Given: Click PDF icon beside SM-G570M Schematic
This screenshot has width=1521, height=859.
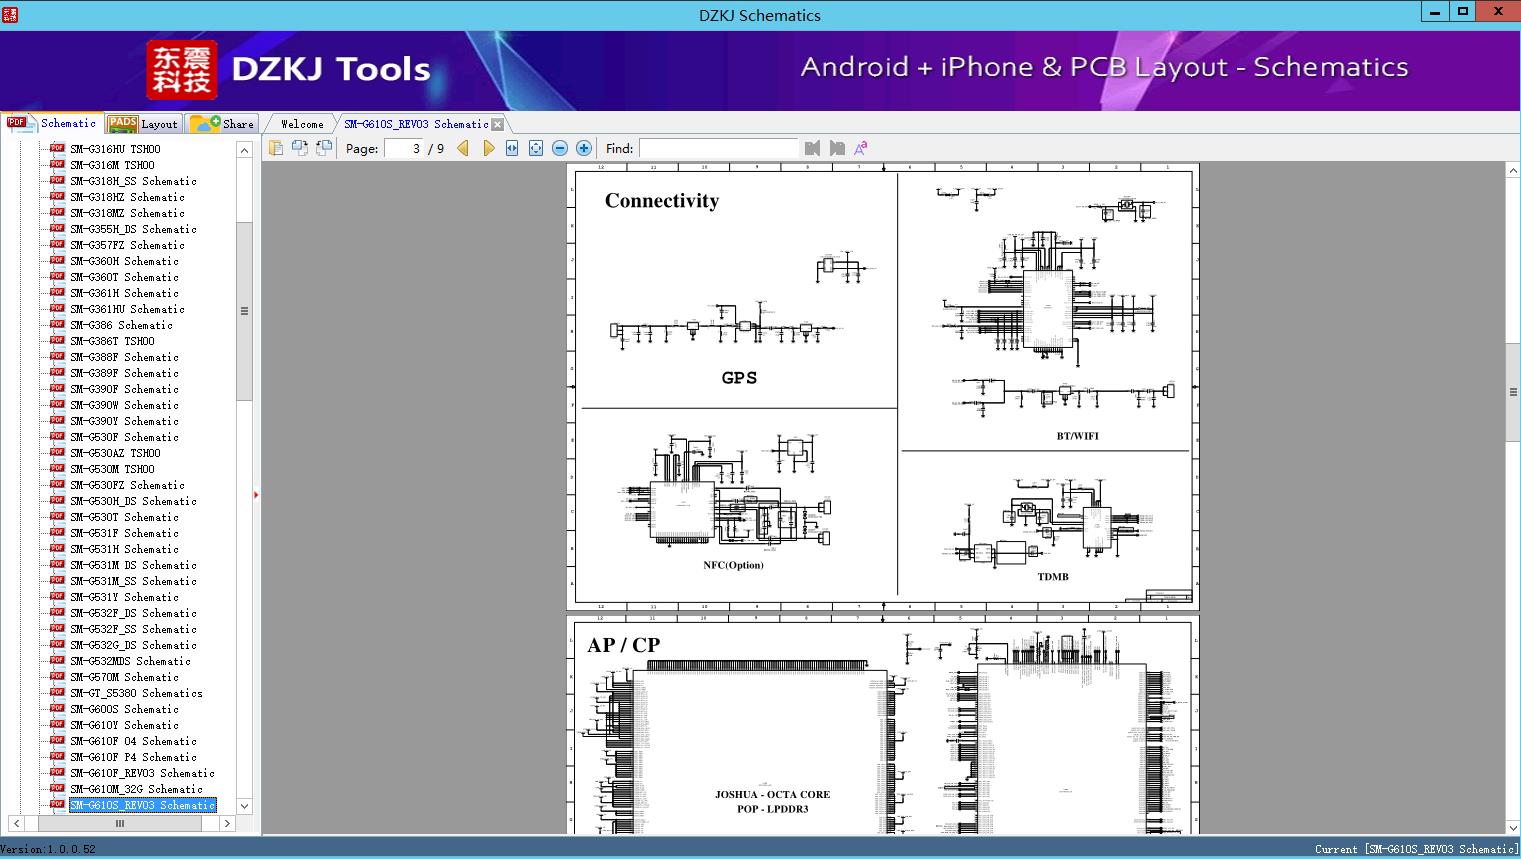Looking at the screenshot, I should pos(57,677).
